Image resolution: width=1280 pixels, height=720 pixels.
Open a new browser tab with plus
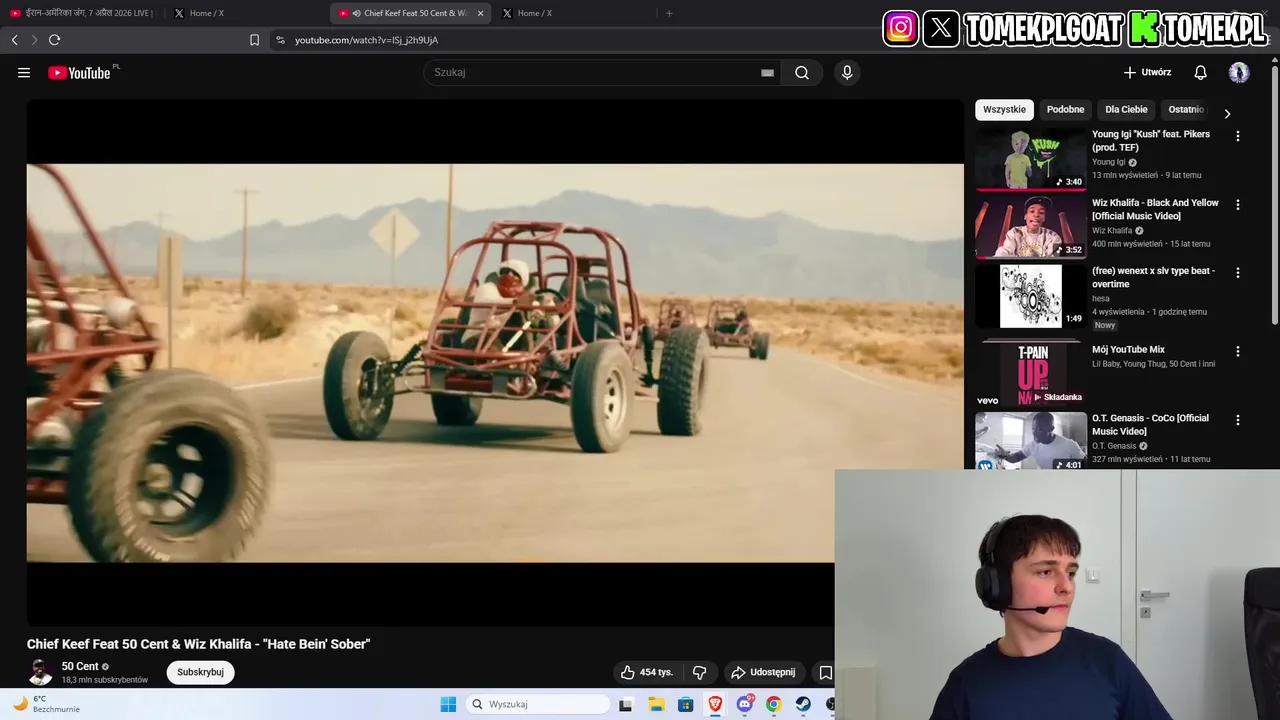tap(669, 13)
